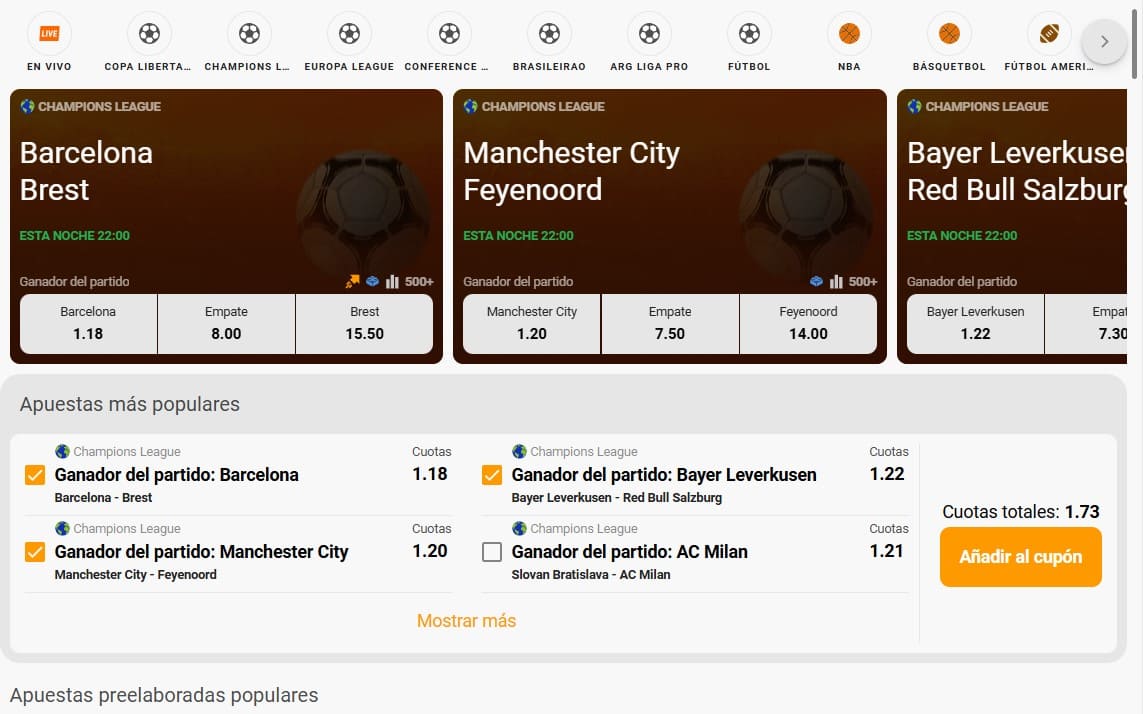Screen dimensions: 1143x714
Task: Switch to the Champions League tab
Action: (x=249, y=35)
